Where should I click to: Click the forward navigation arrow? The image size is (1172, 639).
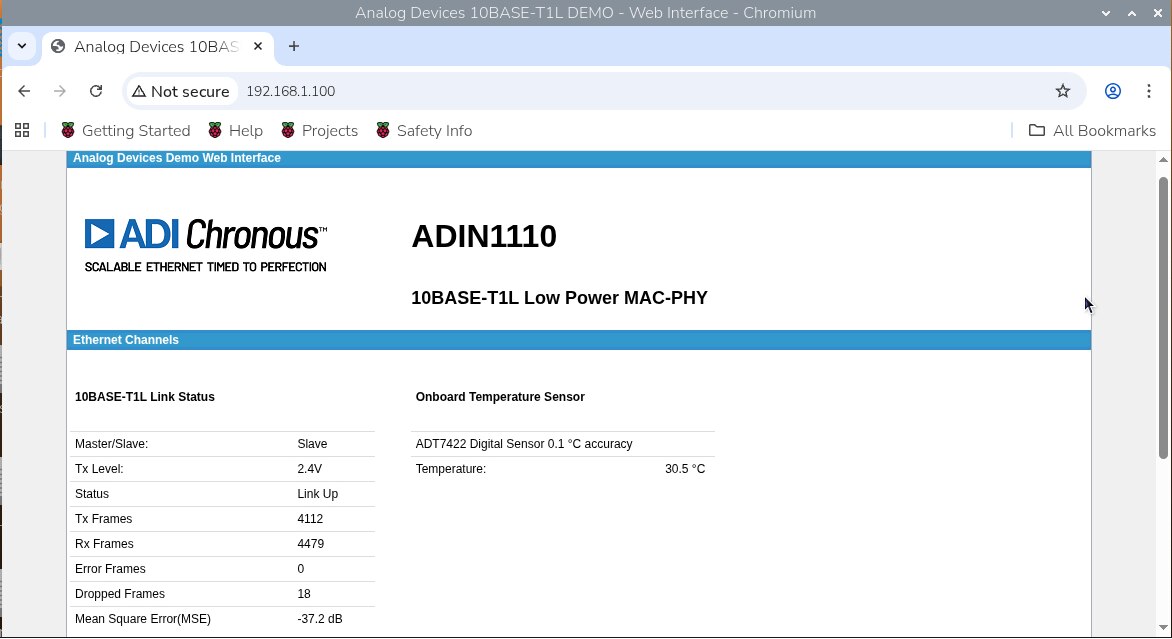point(60,91)
